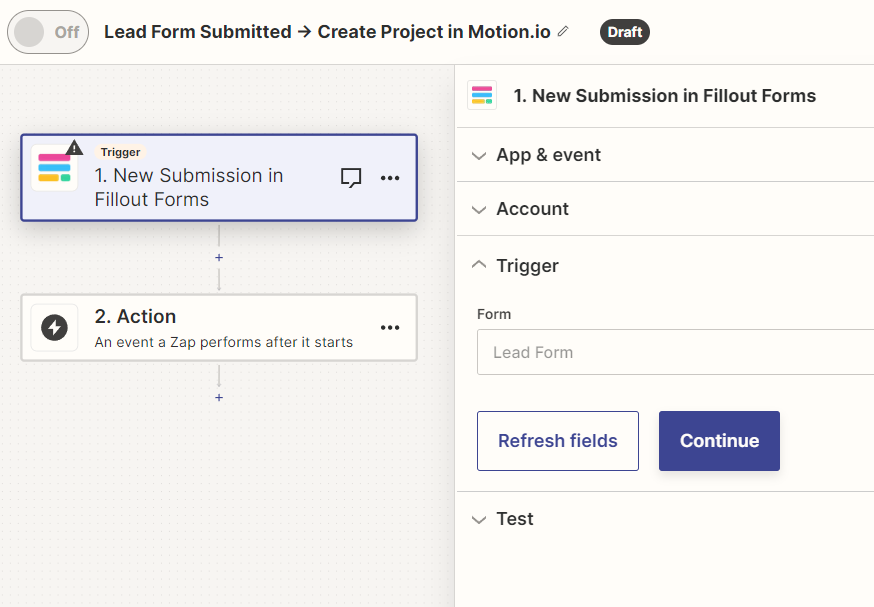Viewport: 874px width, 607px height.
Task: Click the warning triangle on trigger step
Action: tap(75, 148)
